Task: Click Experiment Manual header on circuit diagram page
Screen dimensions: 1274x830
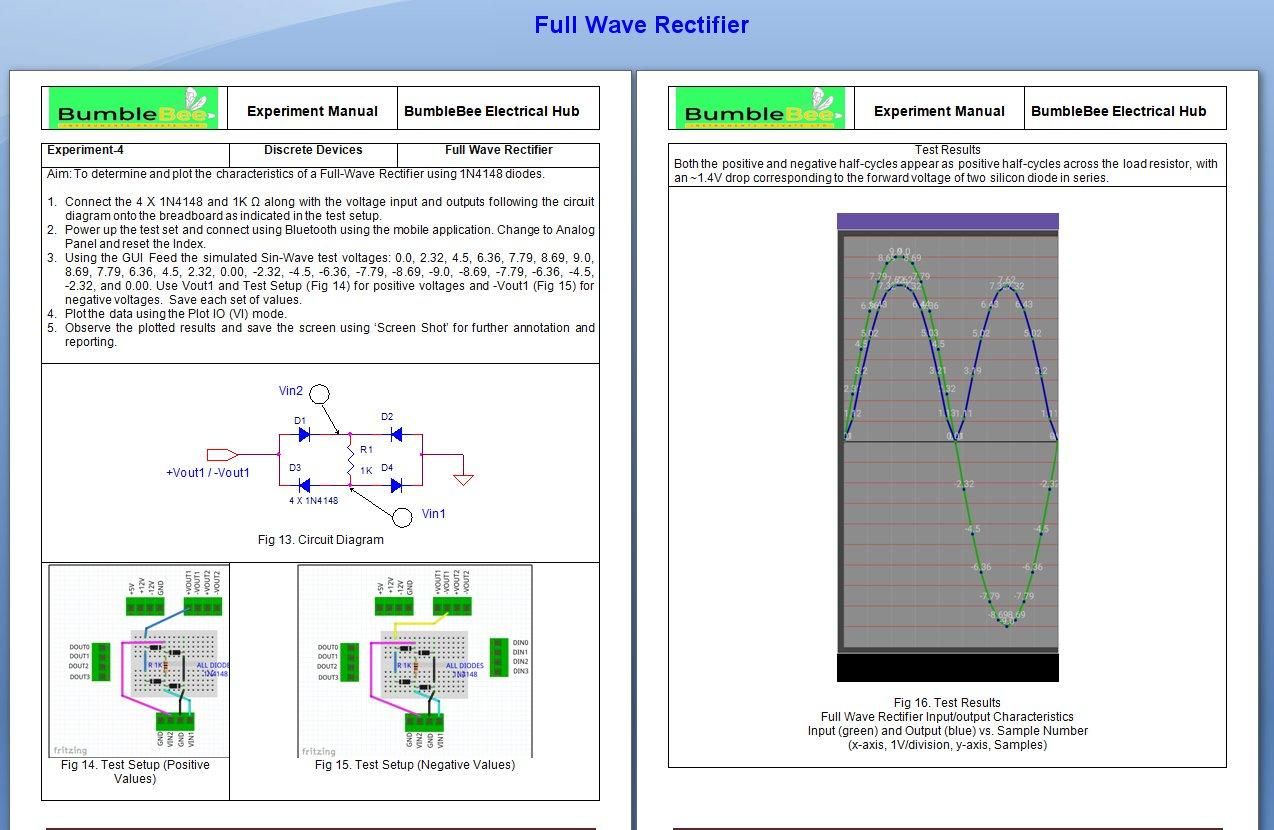Action: tap(313, 111)
